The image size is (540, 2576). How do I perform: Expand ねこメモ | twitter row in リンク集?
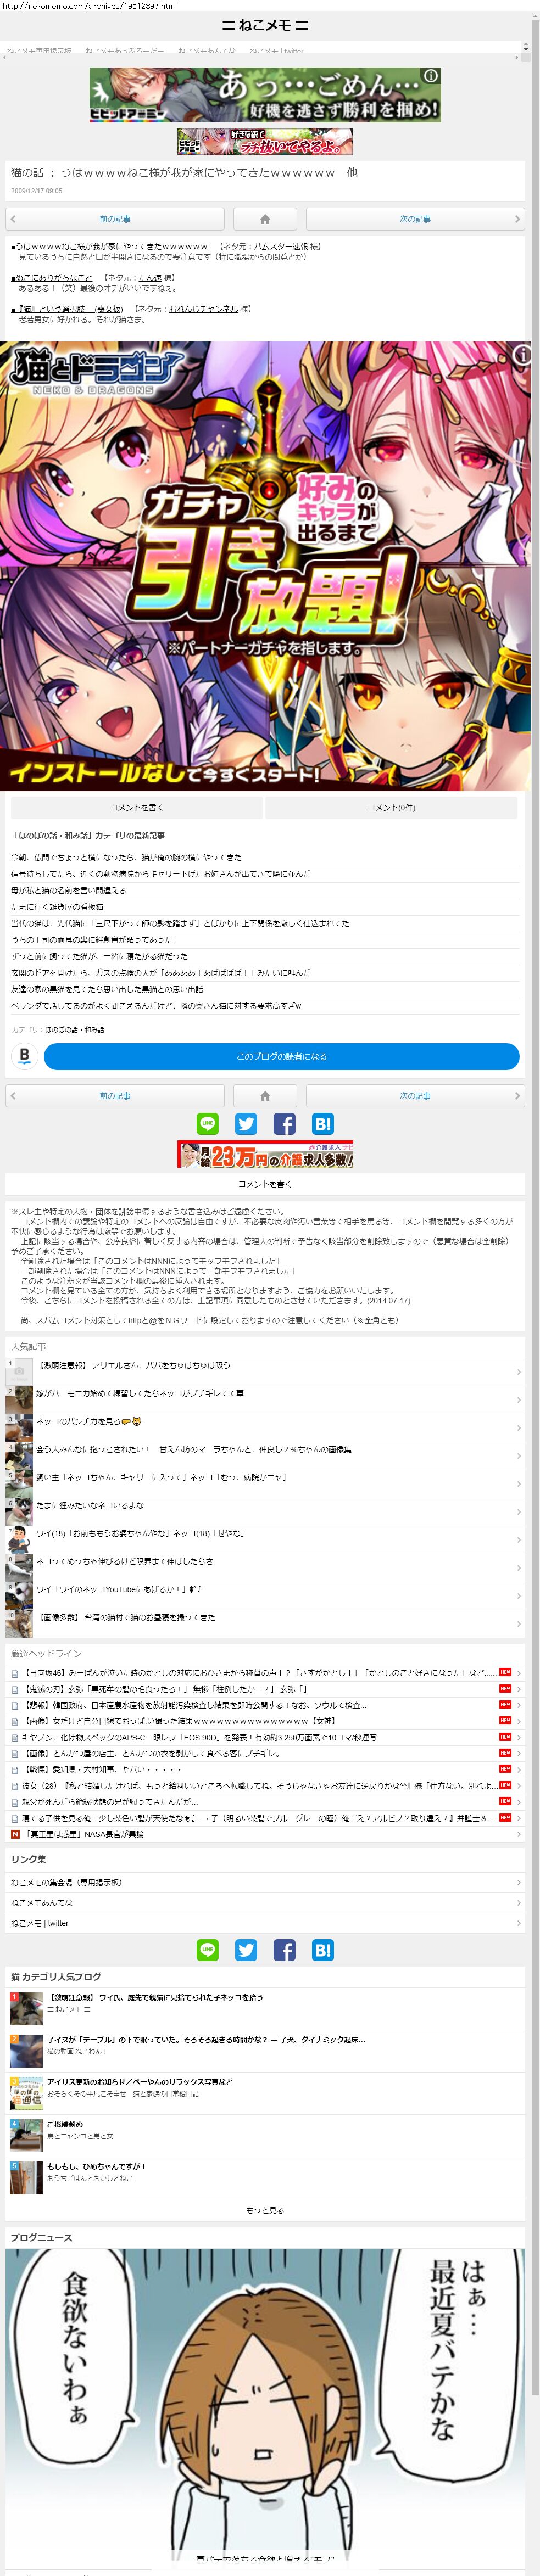coord(265,1923)
